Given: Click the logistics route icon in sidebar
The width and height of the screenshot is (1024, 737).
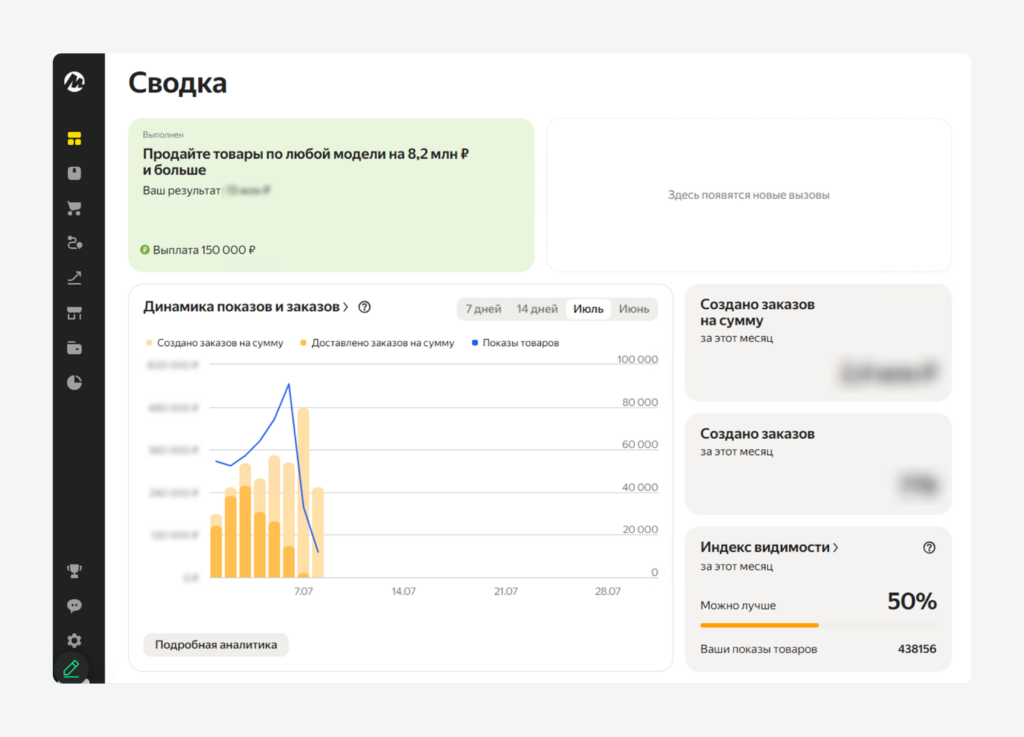Looking at the screenshot, I should 73,242.
